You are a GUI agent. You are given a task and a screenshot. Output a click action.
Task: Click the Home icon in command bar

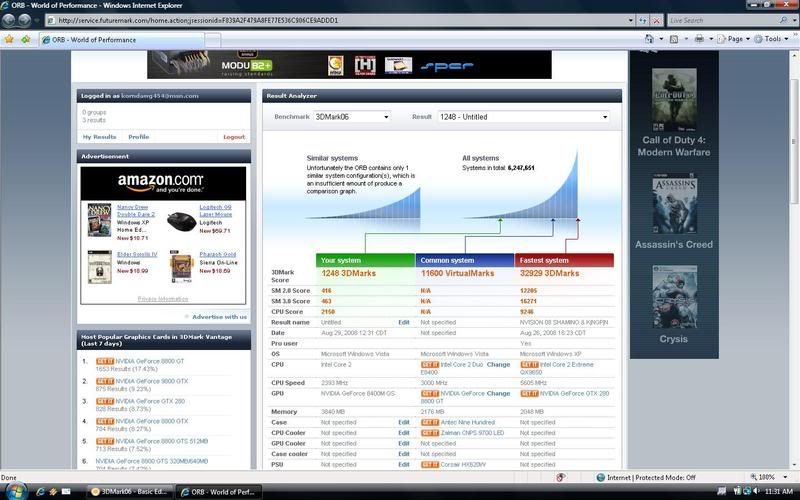click(x=649, y=39)
